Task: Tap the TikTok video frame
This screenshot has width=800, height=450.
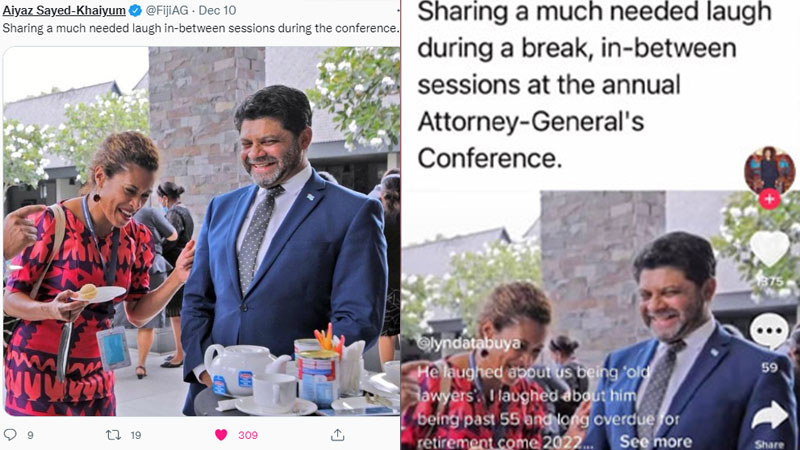Action: [601, 320]
